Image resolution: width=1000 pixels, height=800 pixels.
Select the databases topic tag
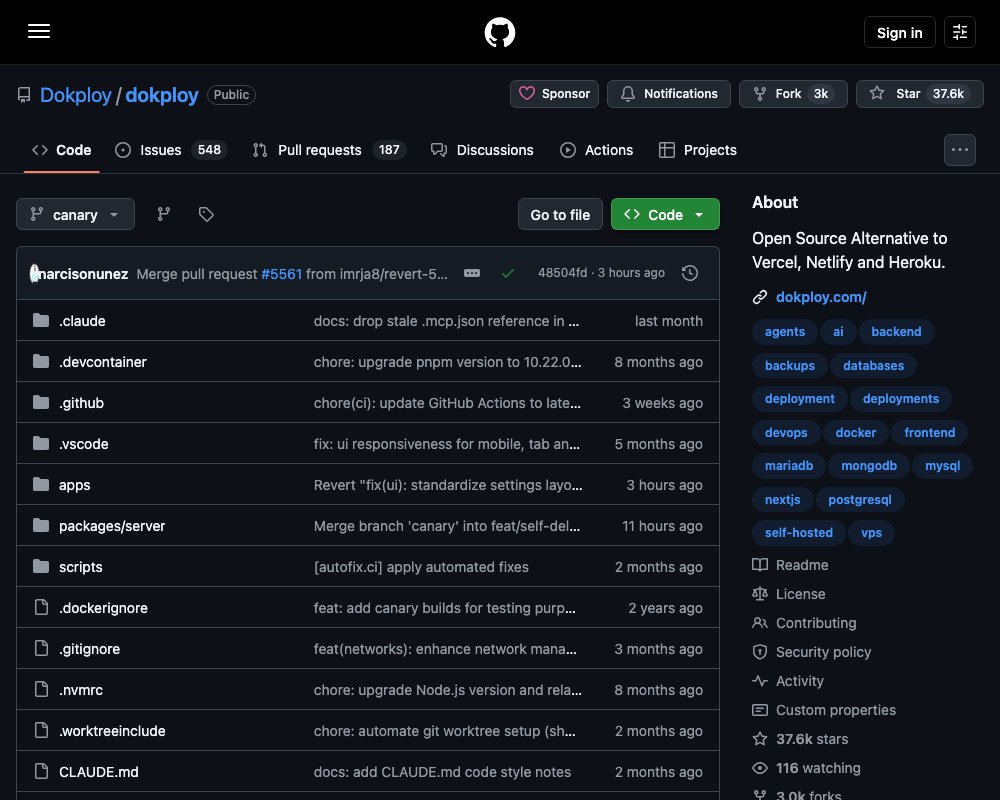pyautogui.click(x=873, y=366)
